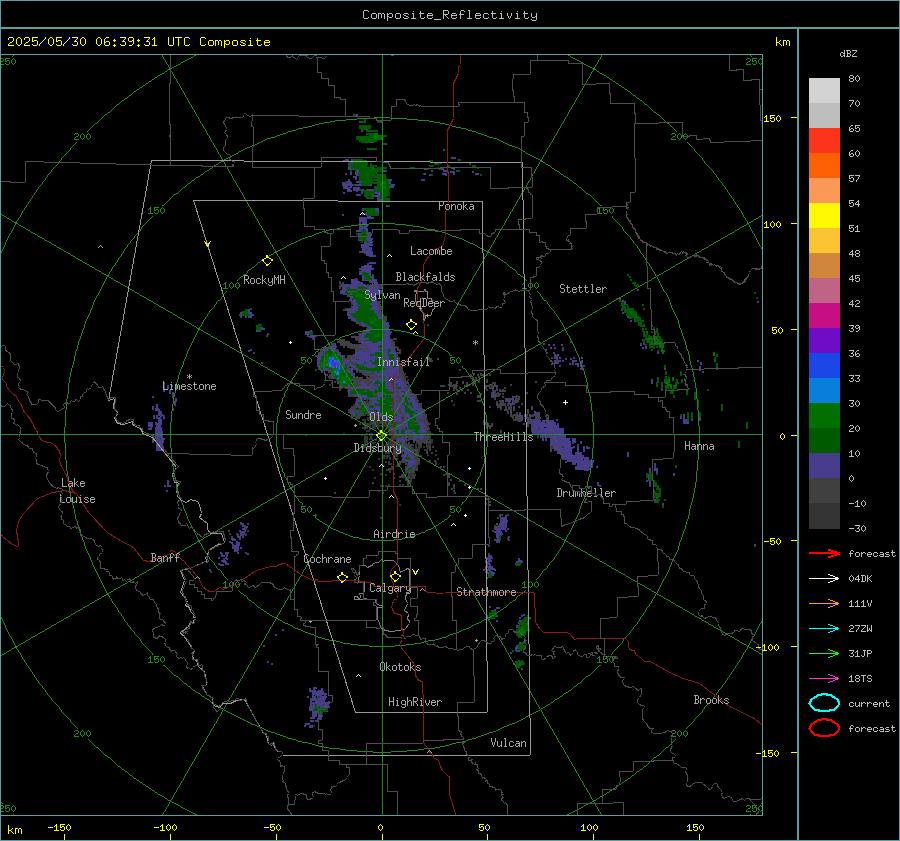Click the light gray swatch between 80 and 70

click(x=824, y=91)
